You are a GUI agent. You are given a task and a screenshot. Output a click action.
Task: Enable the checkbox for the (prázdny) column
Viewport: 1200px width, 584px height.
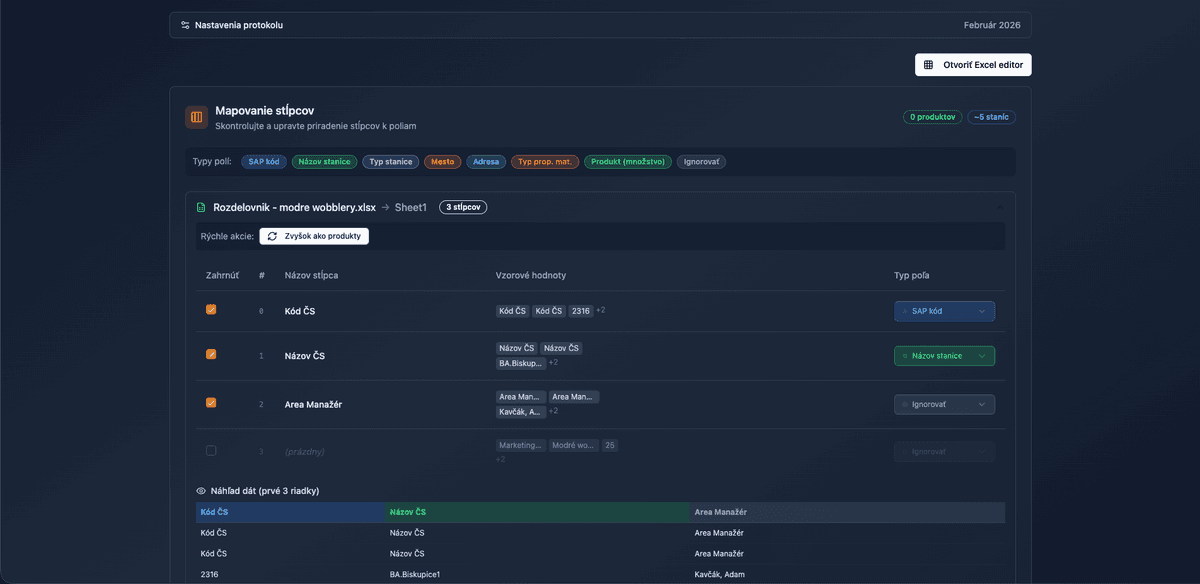click(x=211, y=451)
